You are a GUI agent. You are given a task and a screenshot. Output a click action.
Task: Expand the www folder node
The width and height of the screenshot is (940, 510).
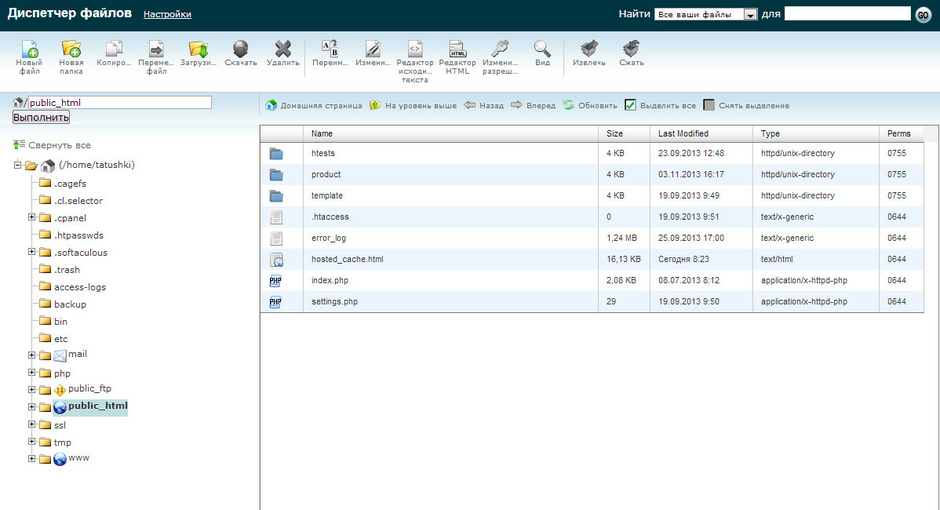(32, 458)
